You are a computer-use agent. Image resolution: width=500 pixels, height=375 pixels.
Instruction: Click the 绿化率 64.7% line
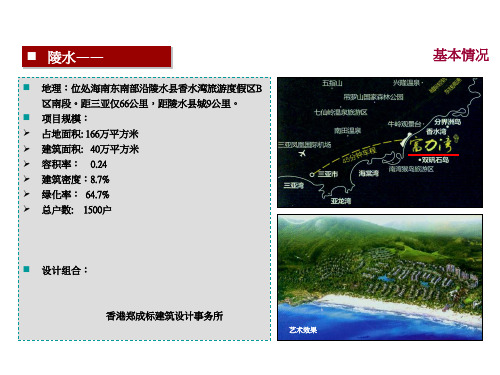76,195
